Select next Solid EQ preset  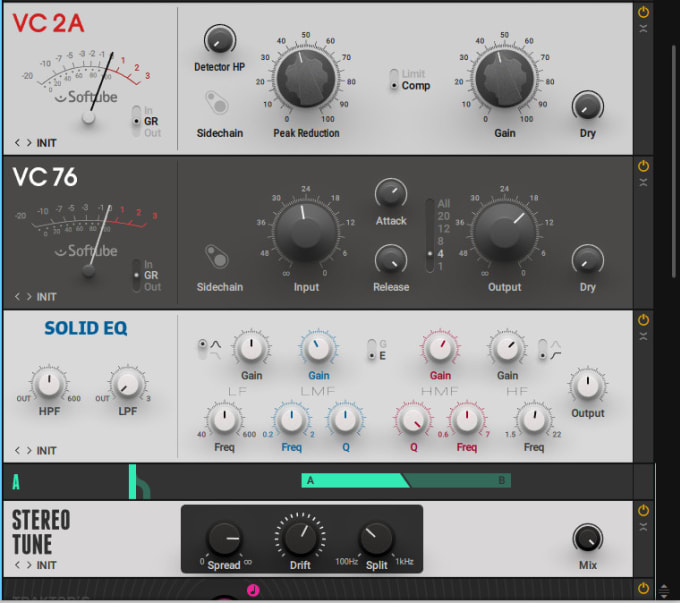(x=29, y=450)
